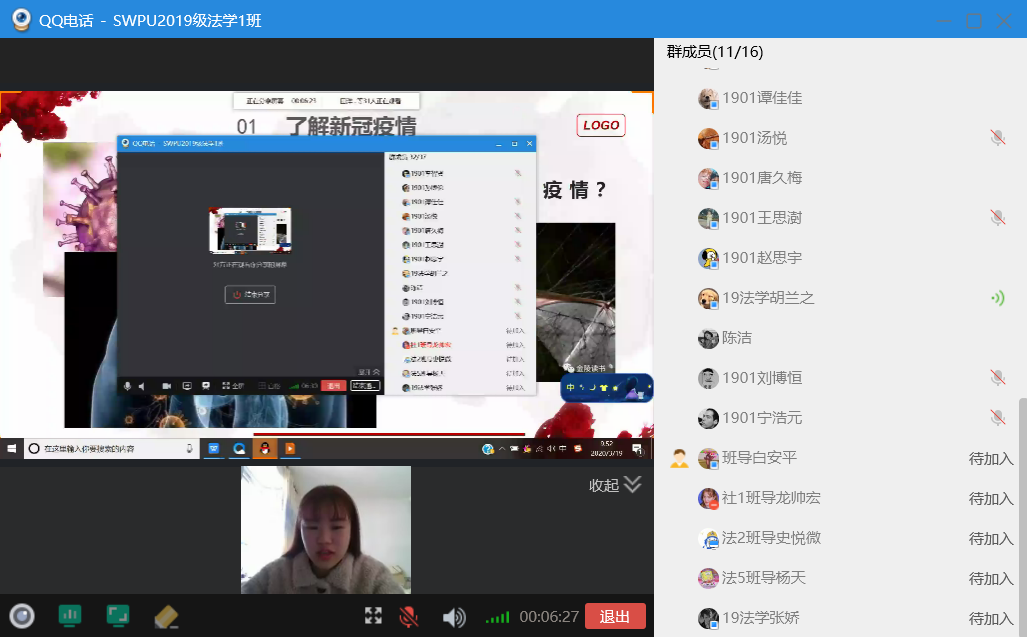This screenshot has height=637, width=1027.
Task: Select 陈洁's avatar in the member list
Action: tap(708, 338)
